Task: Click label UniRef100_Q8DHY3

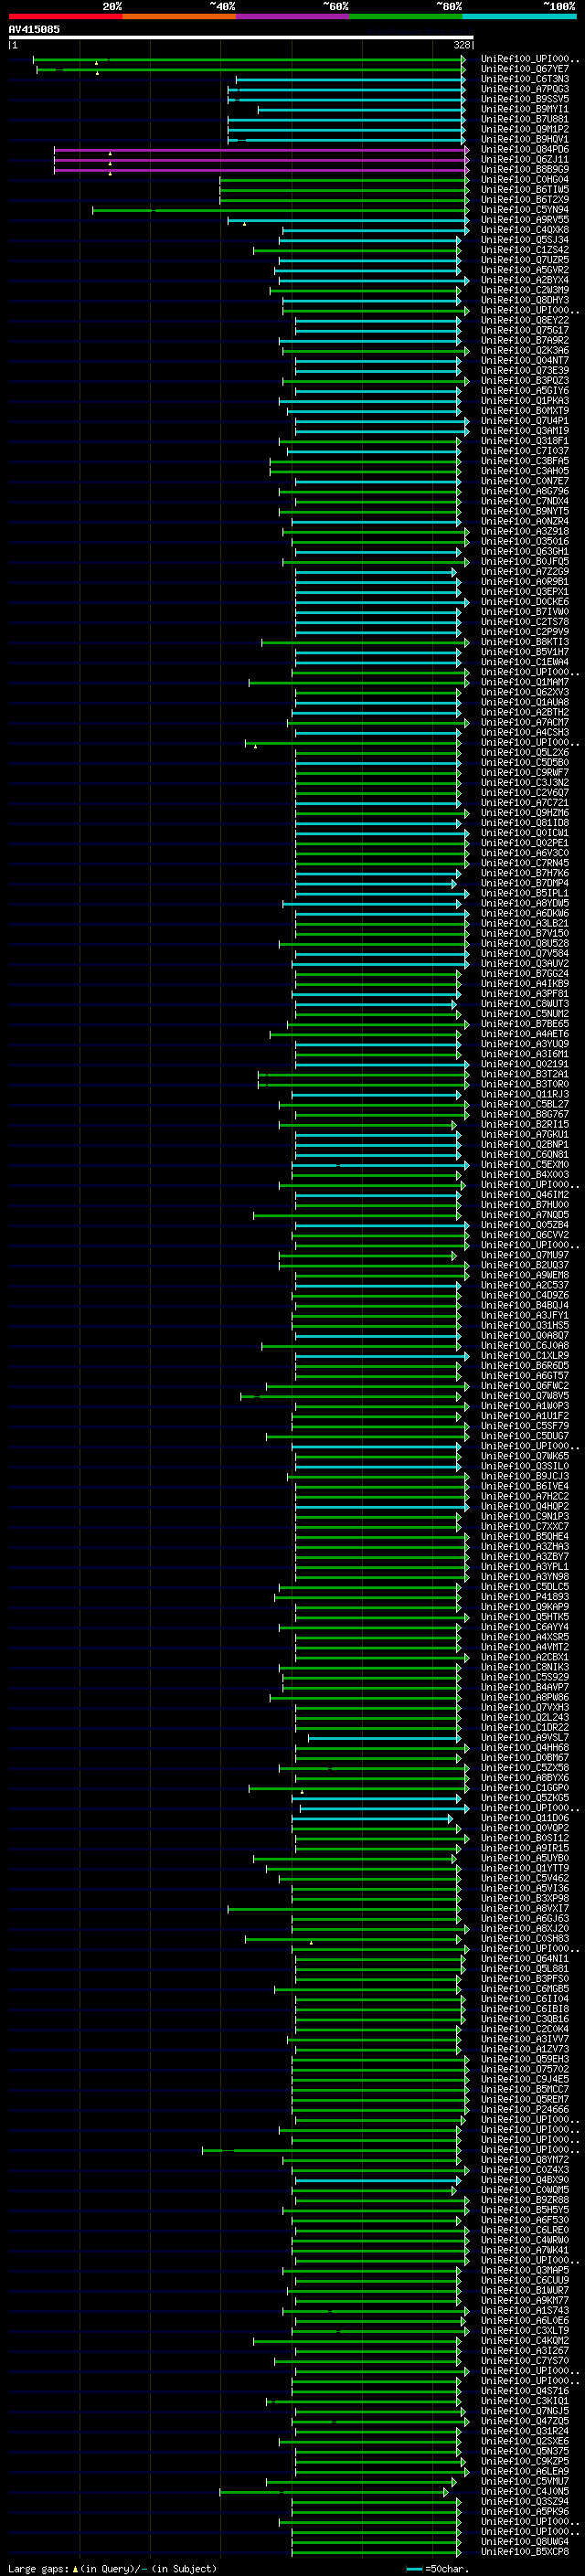Action: pyautogui.click(x=525, y=300)
